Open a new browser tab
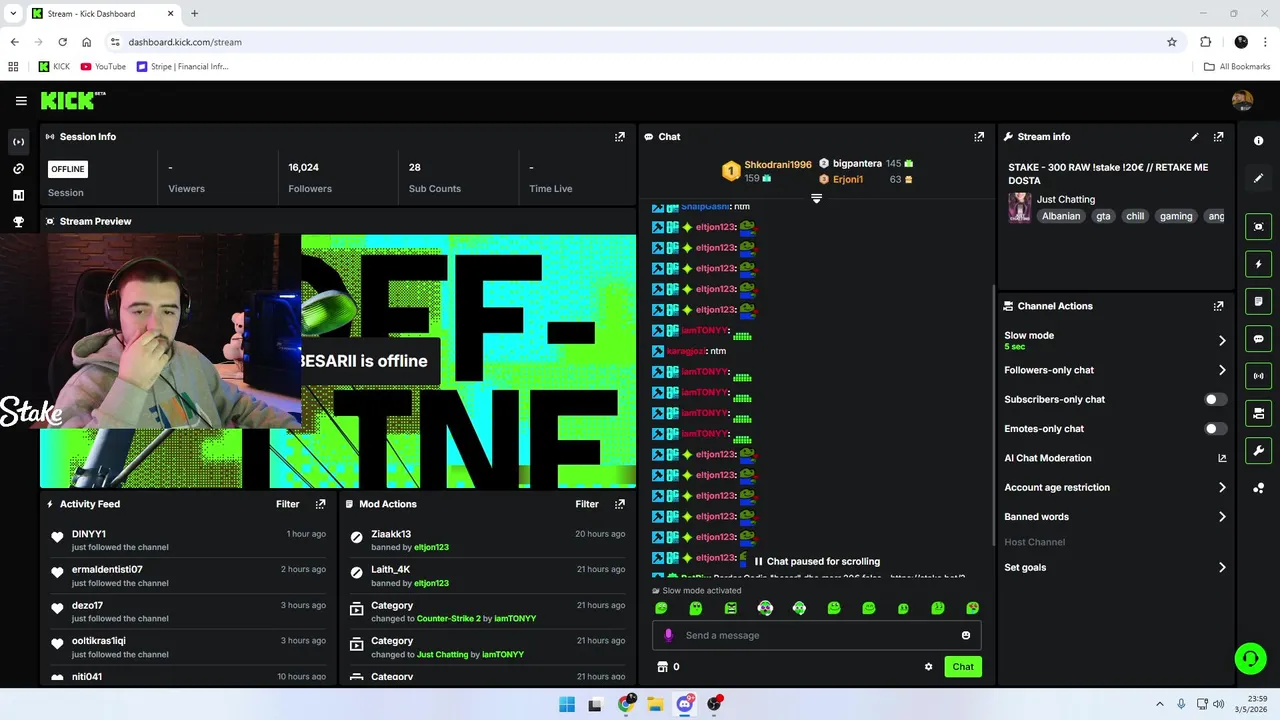The width and height of the screenshot is (1280, 720). pos(194,14)
